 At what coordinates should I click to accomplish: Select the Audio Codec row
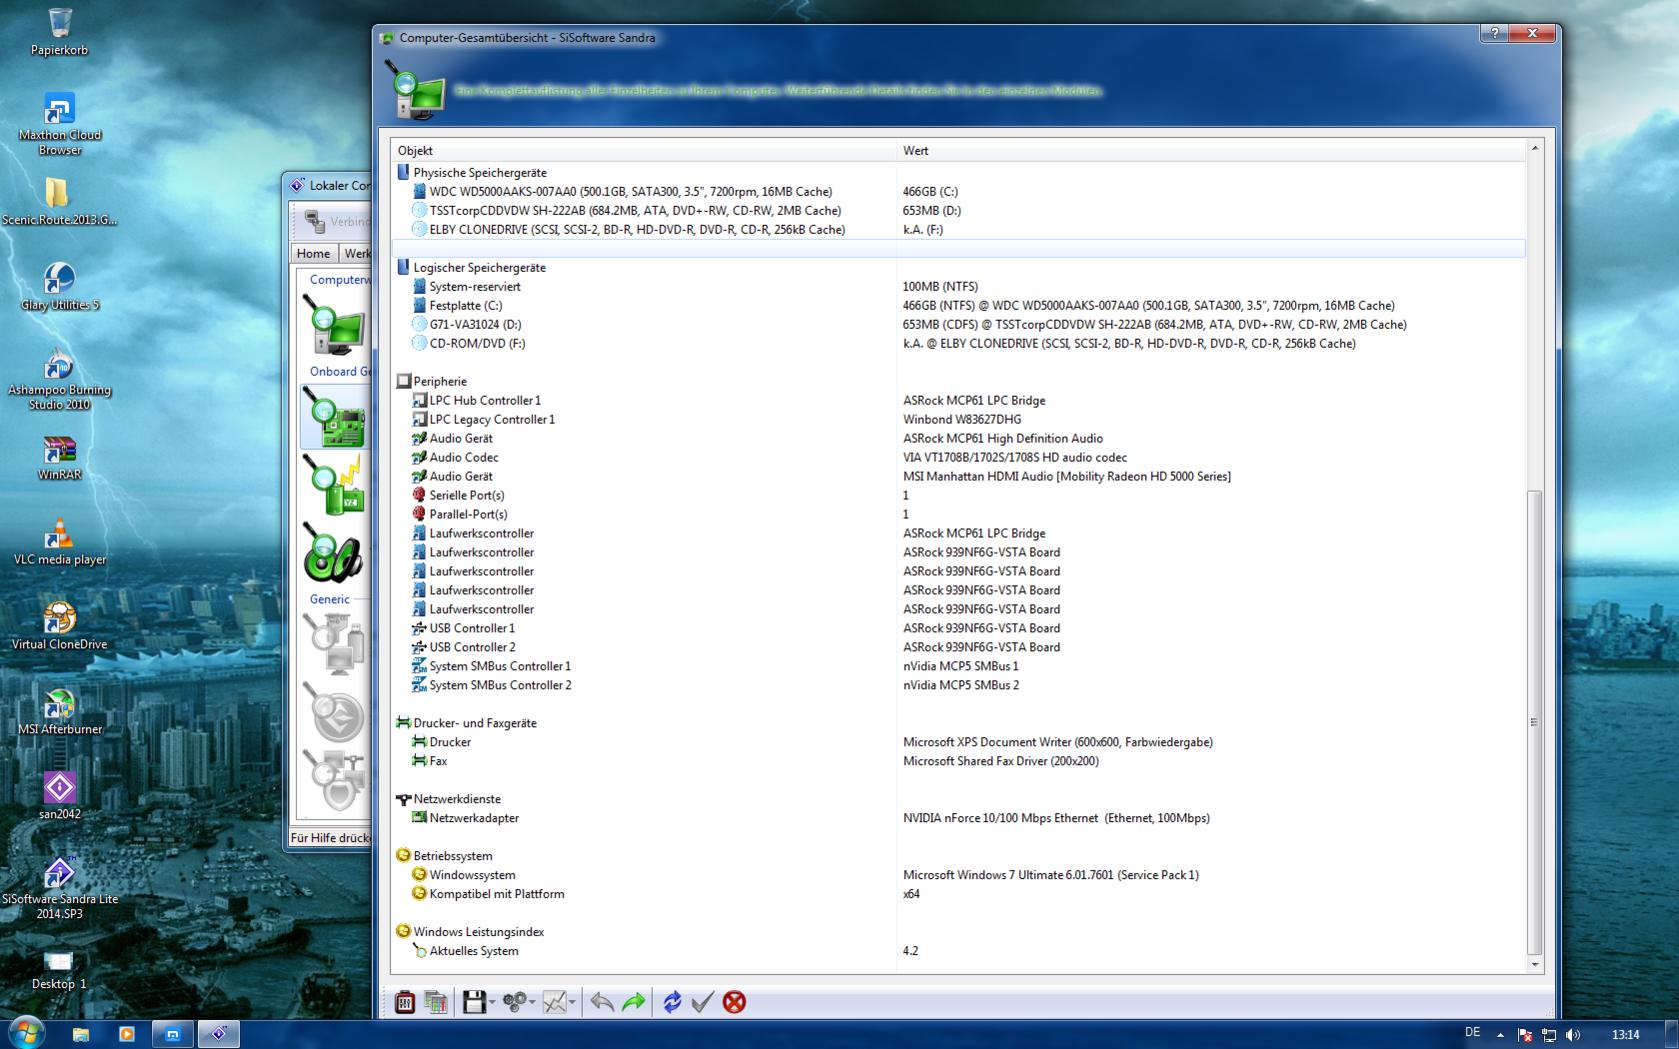pos(958,458)
